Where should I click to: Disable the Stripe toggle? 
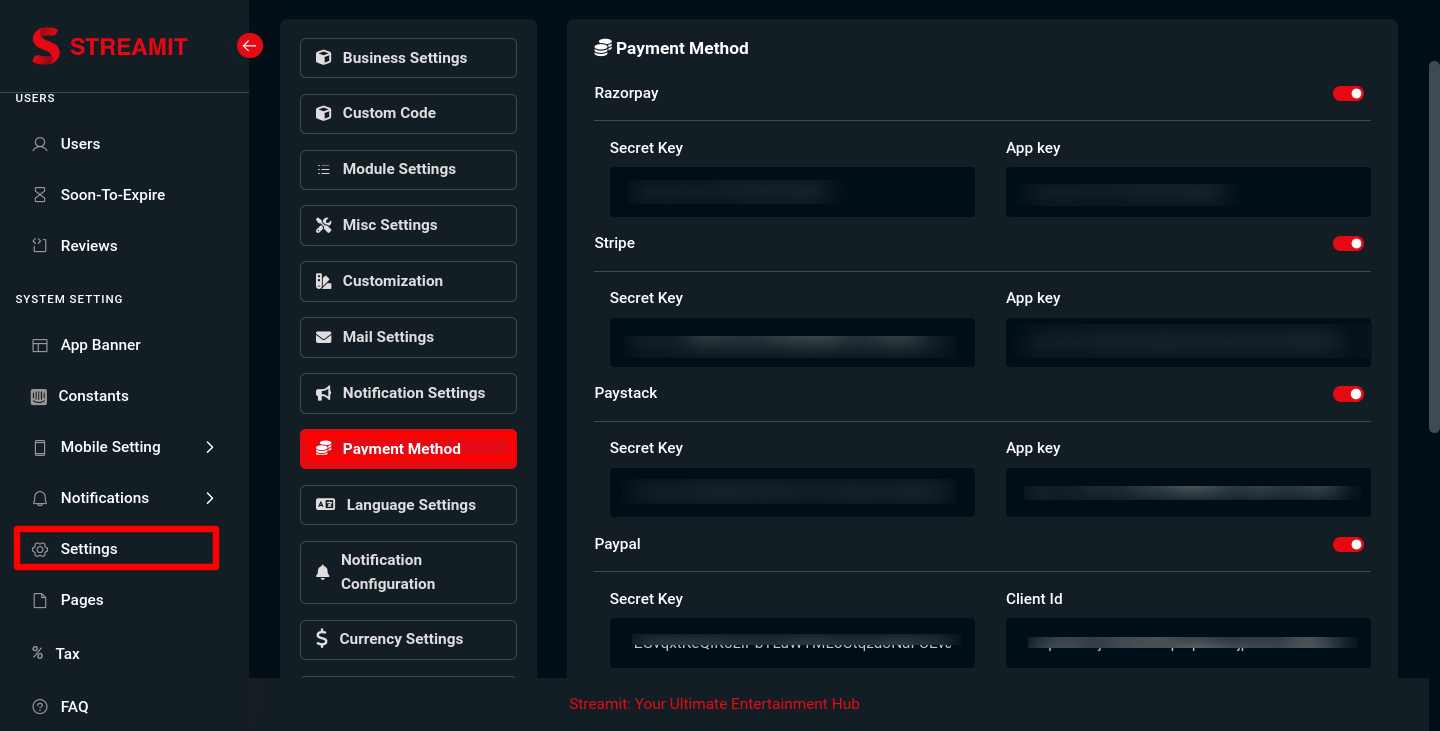pos(1348,243)
